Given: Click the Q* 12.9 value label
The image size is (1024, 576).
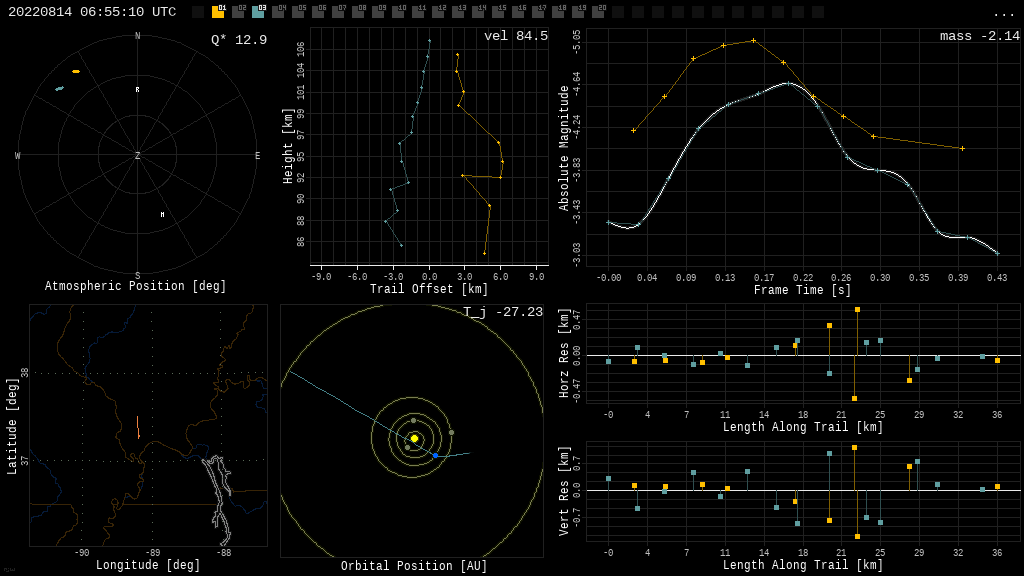Looking at the screenshot, I should pos(239,40).
